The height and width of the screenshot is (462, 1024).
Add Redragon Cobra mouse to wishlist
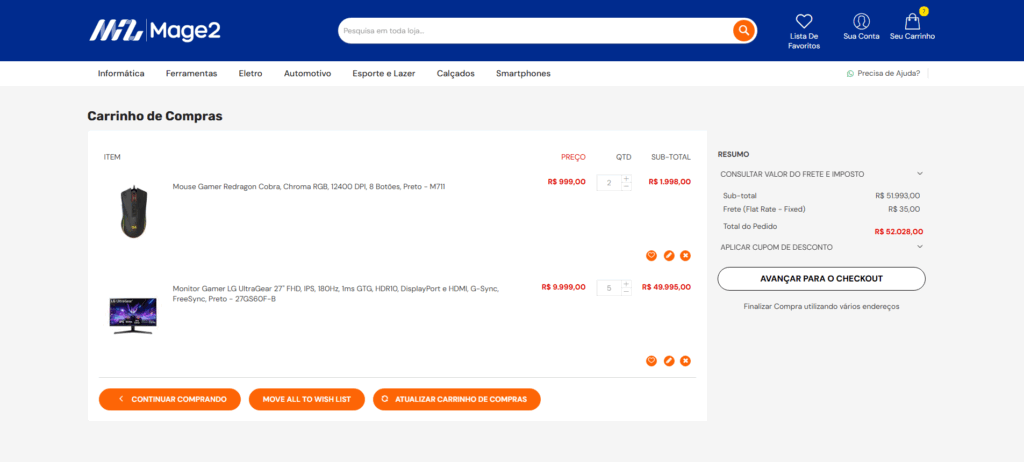tap(651, 256)
